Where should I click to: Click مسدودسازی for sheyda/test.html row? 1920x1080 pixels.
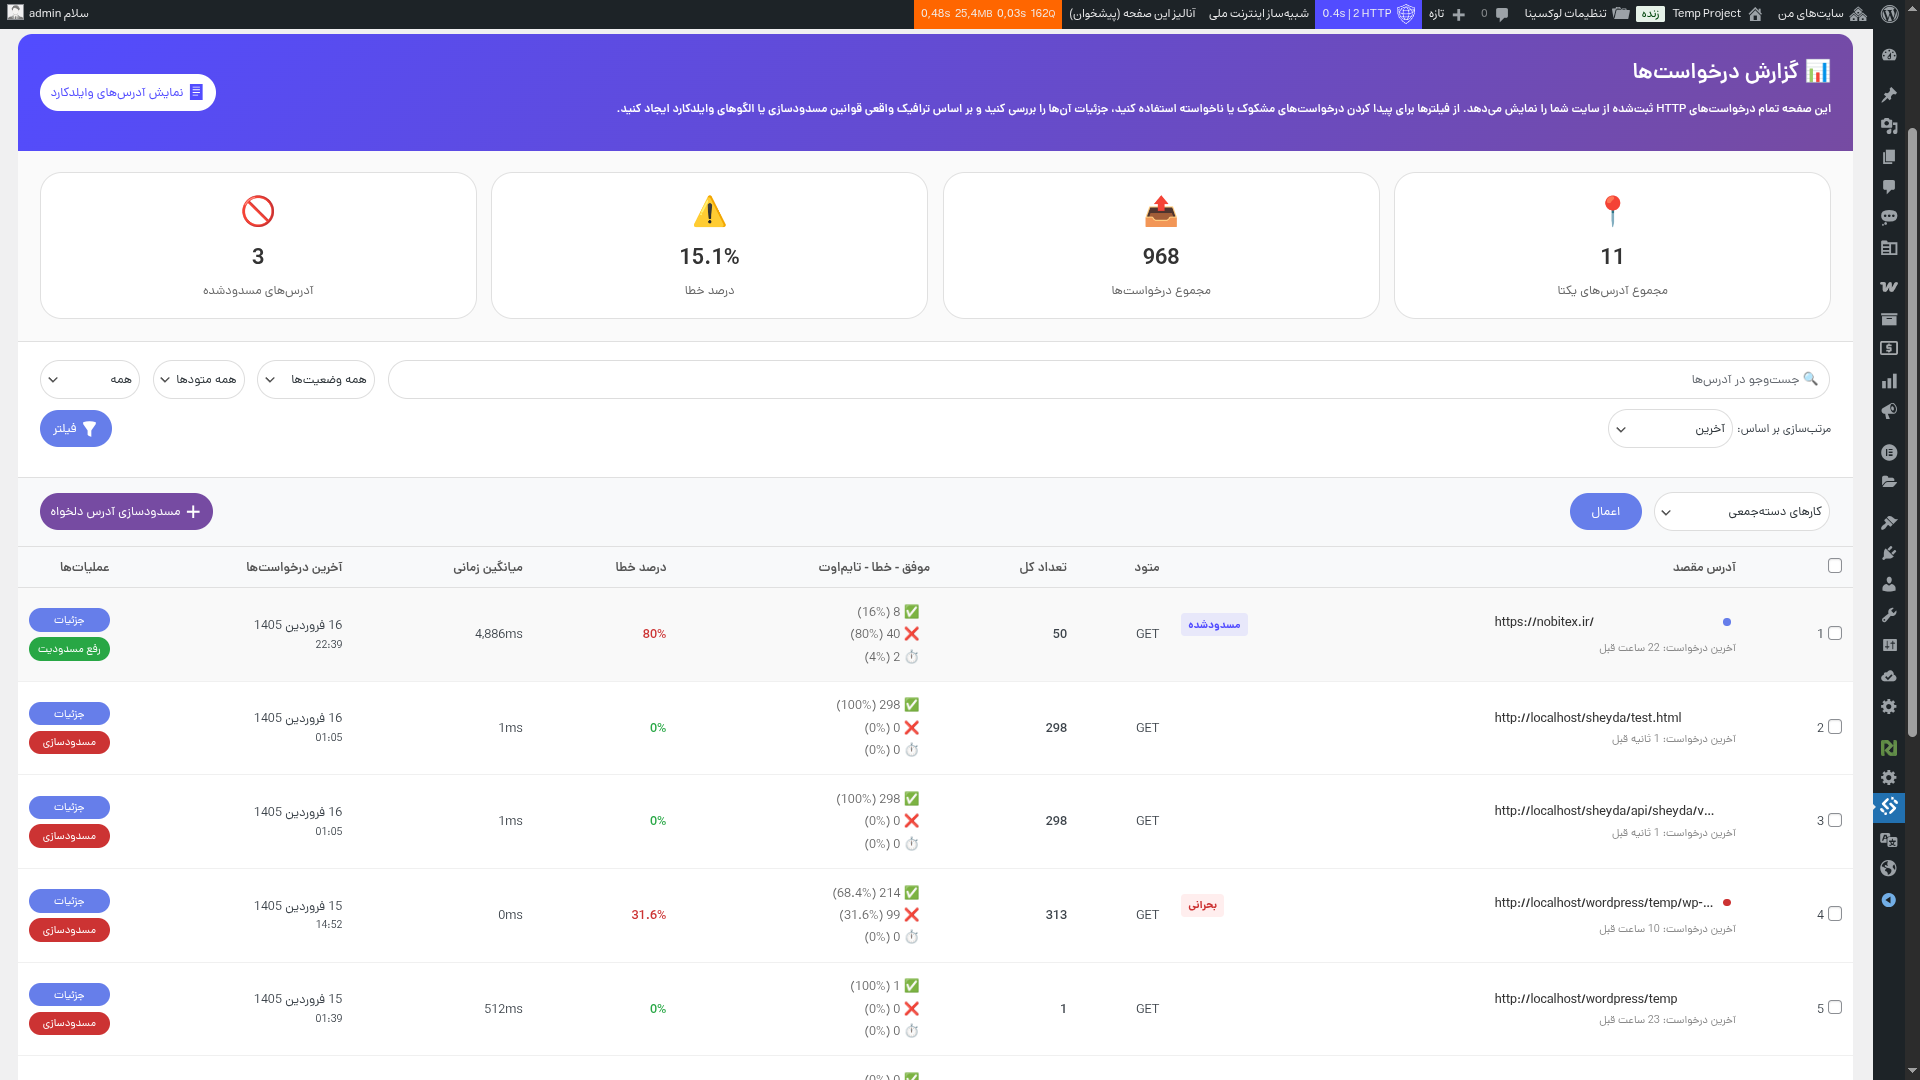(x=69, y=742)
